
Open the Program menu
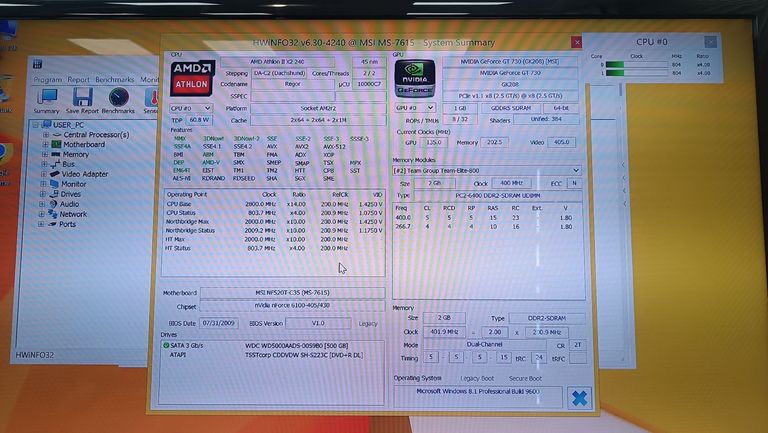click(48, 79)
